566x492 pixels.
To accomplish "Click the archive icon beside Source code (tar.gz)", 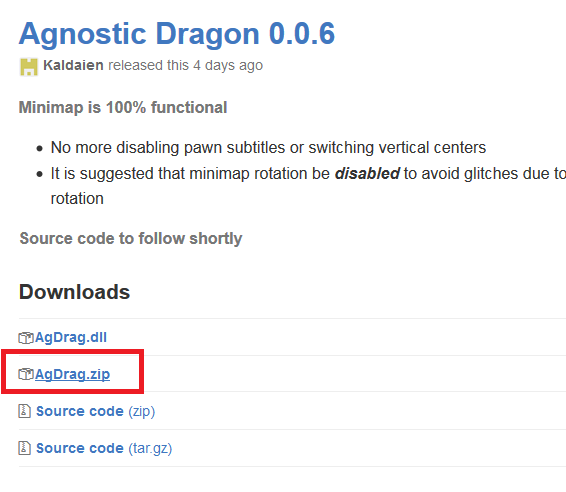I will click(24, 448).
